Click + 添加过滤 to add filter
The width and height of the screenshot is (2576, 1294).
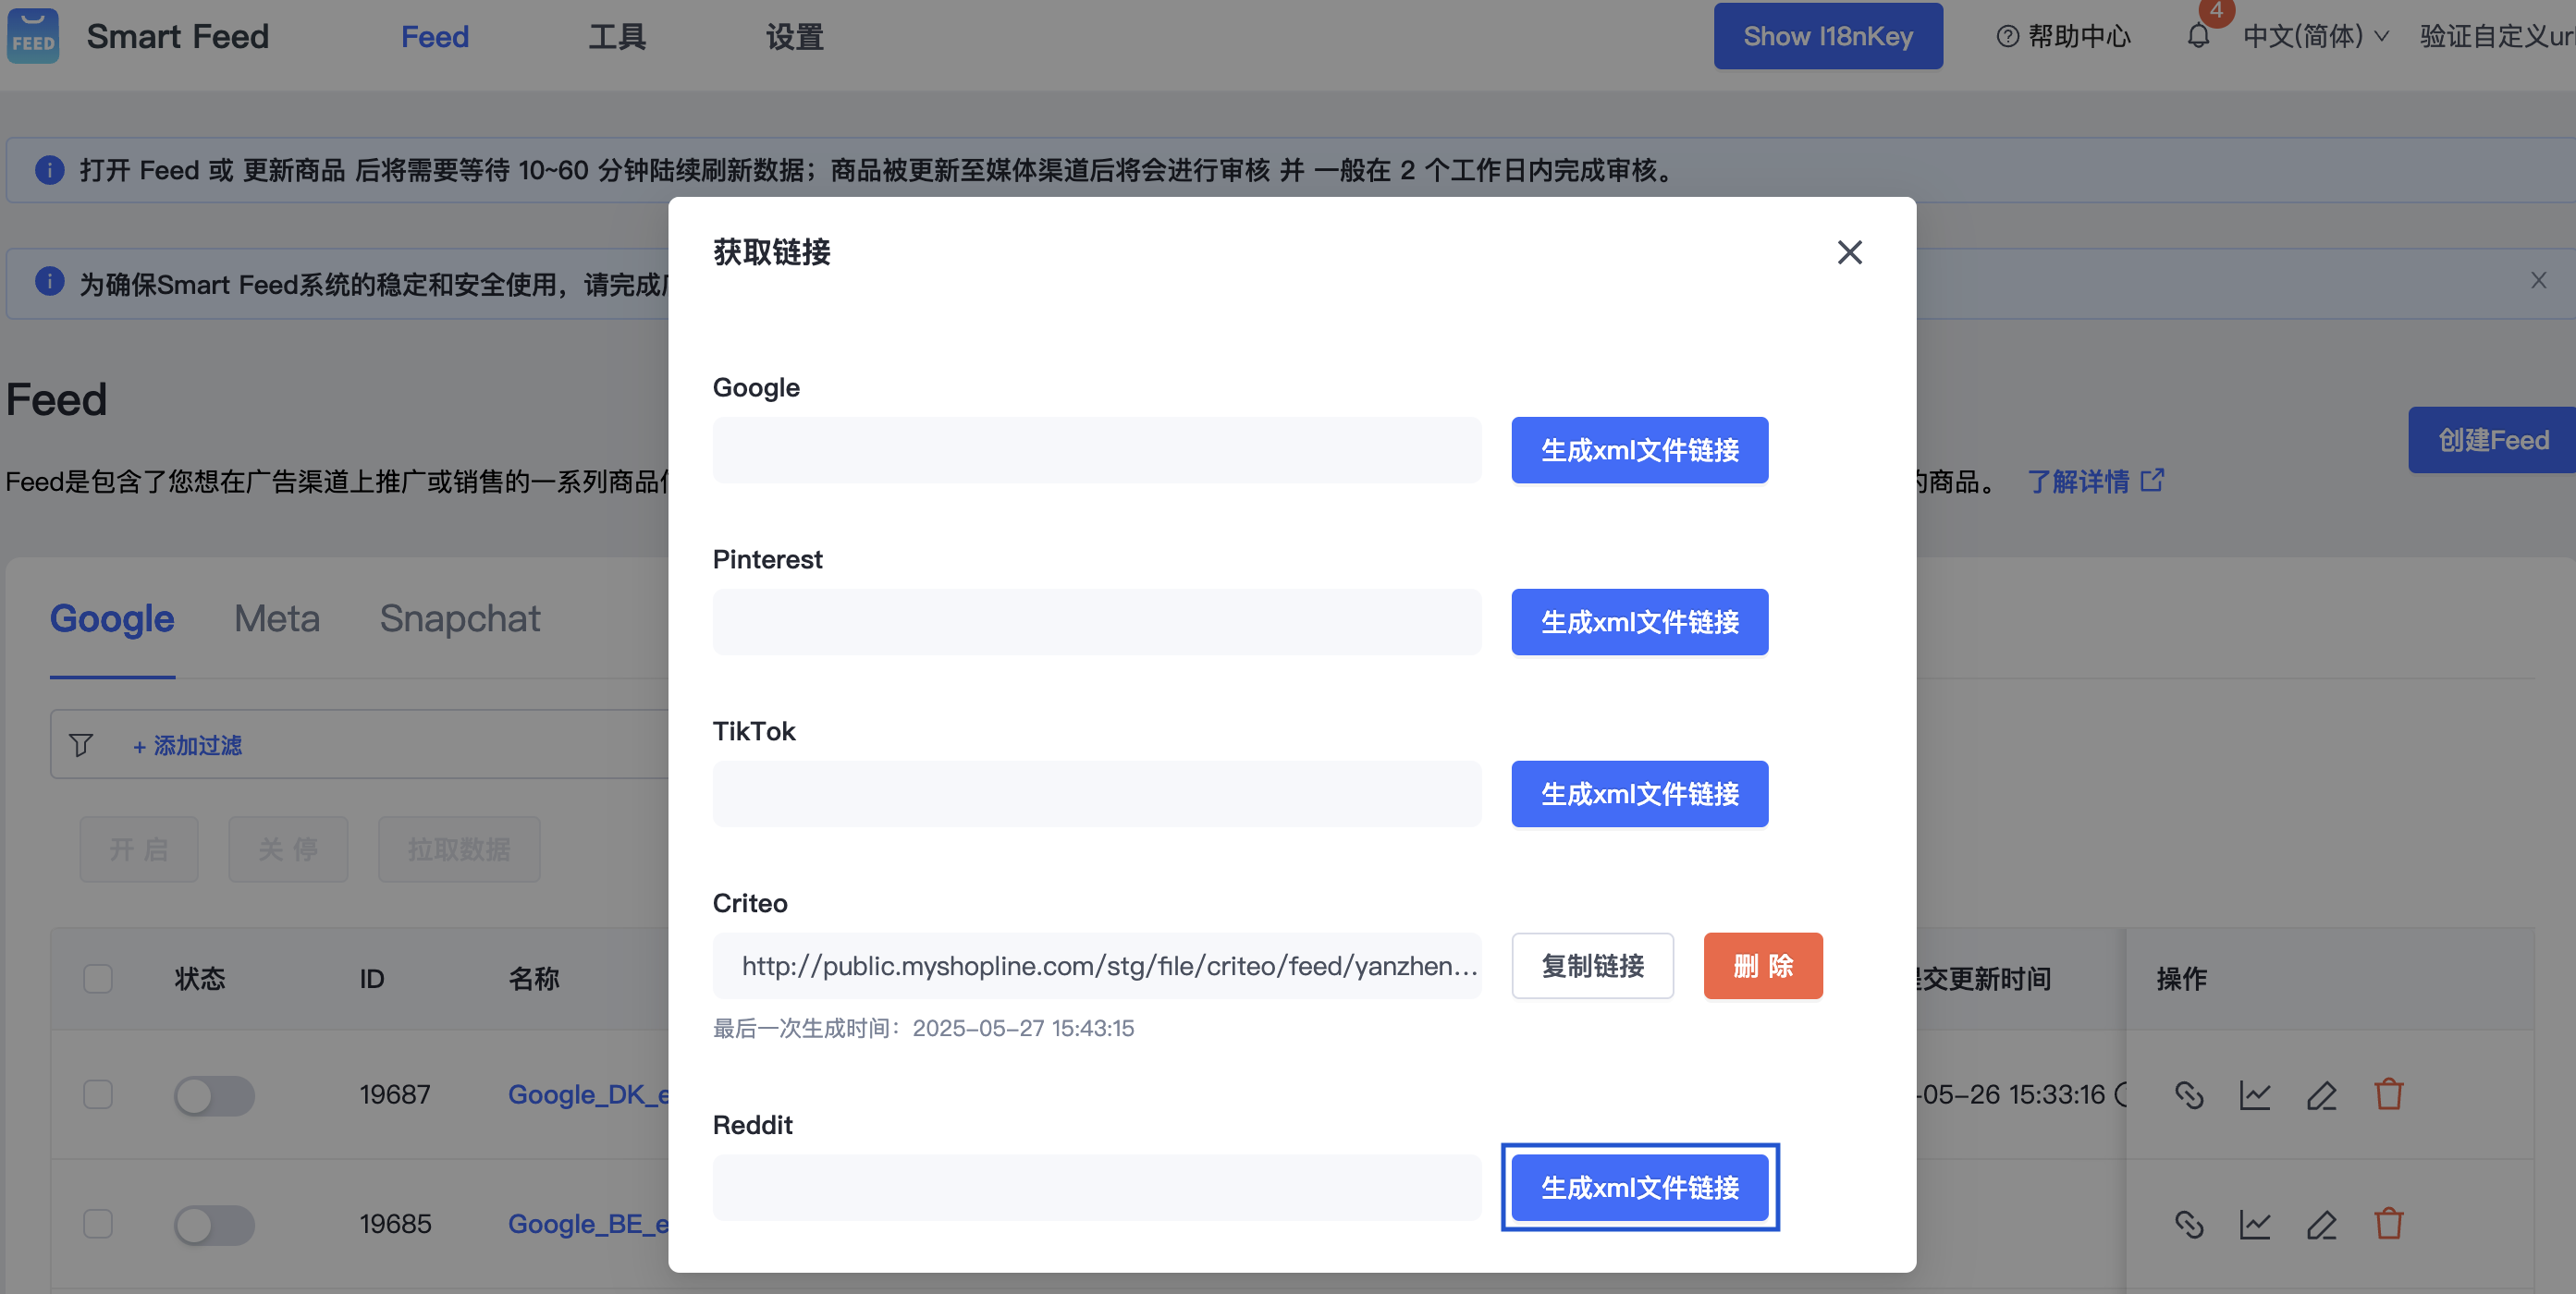point(187,745)
